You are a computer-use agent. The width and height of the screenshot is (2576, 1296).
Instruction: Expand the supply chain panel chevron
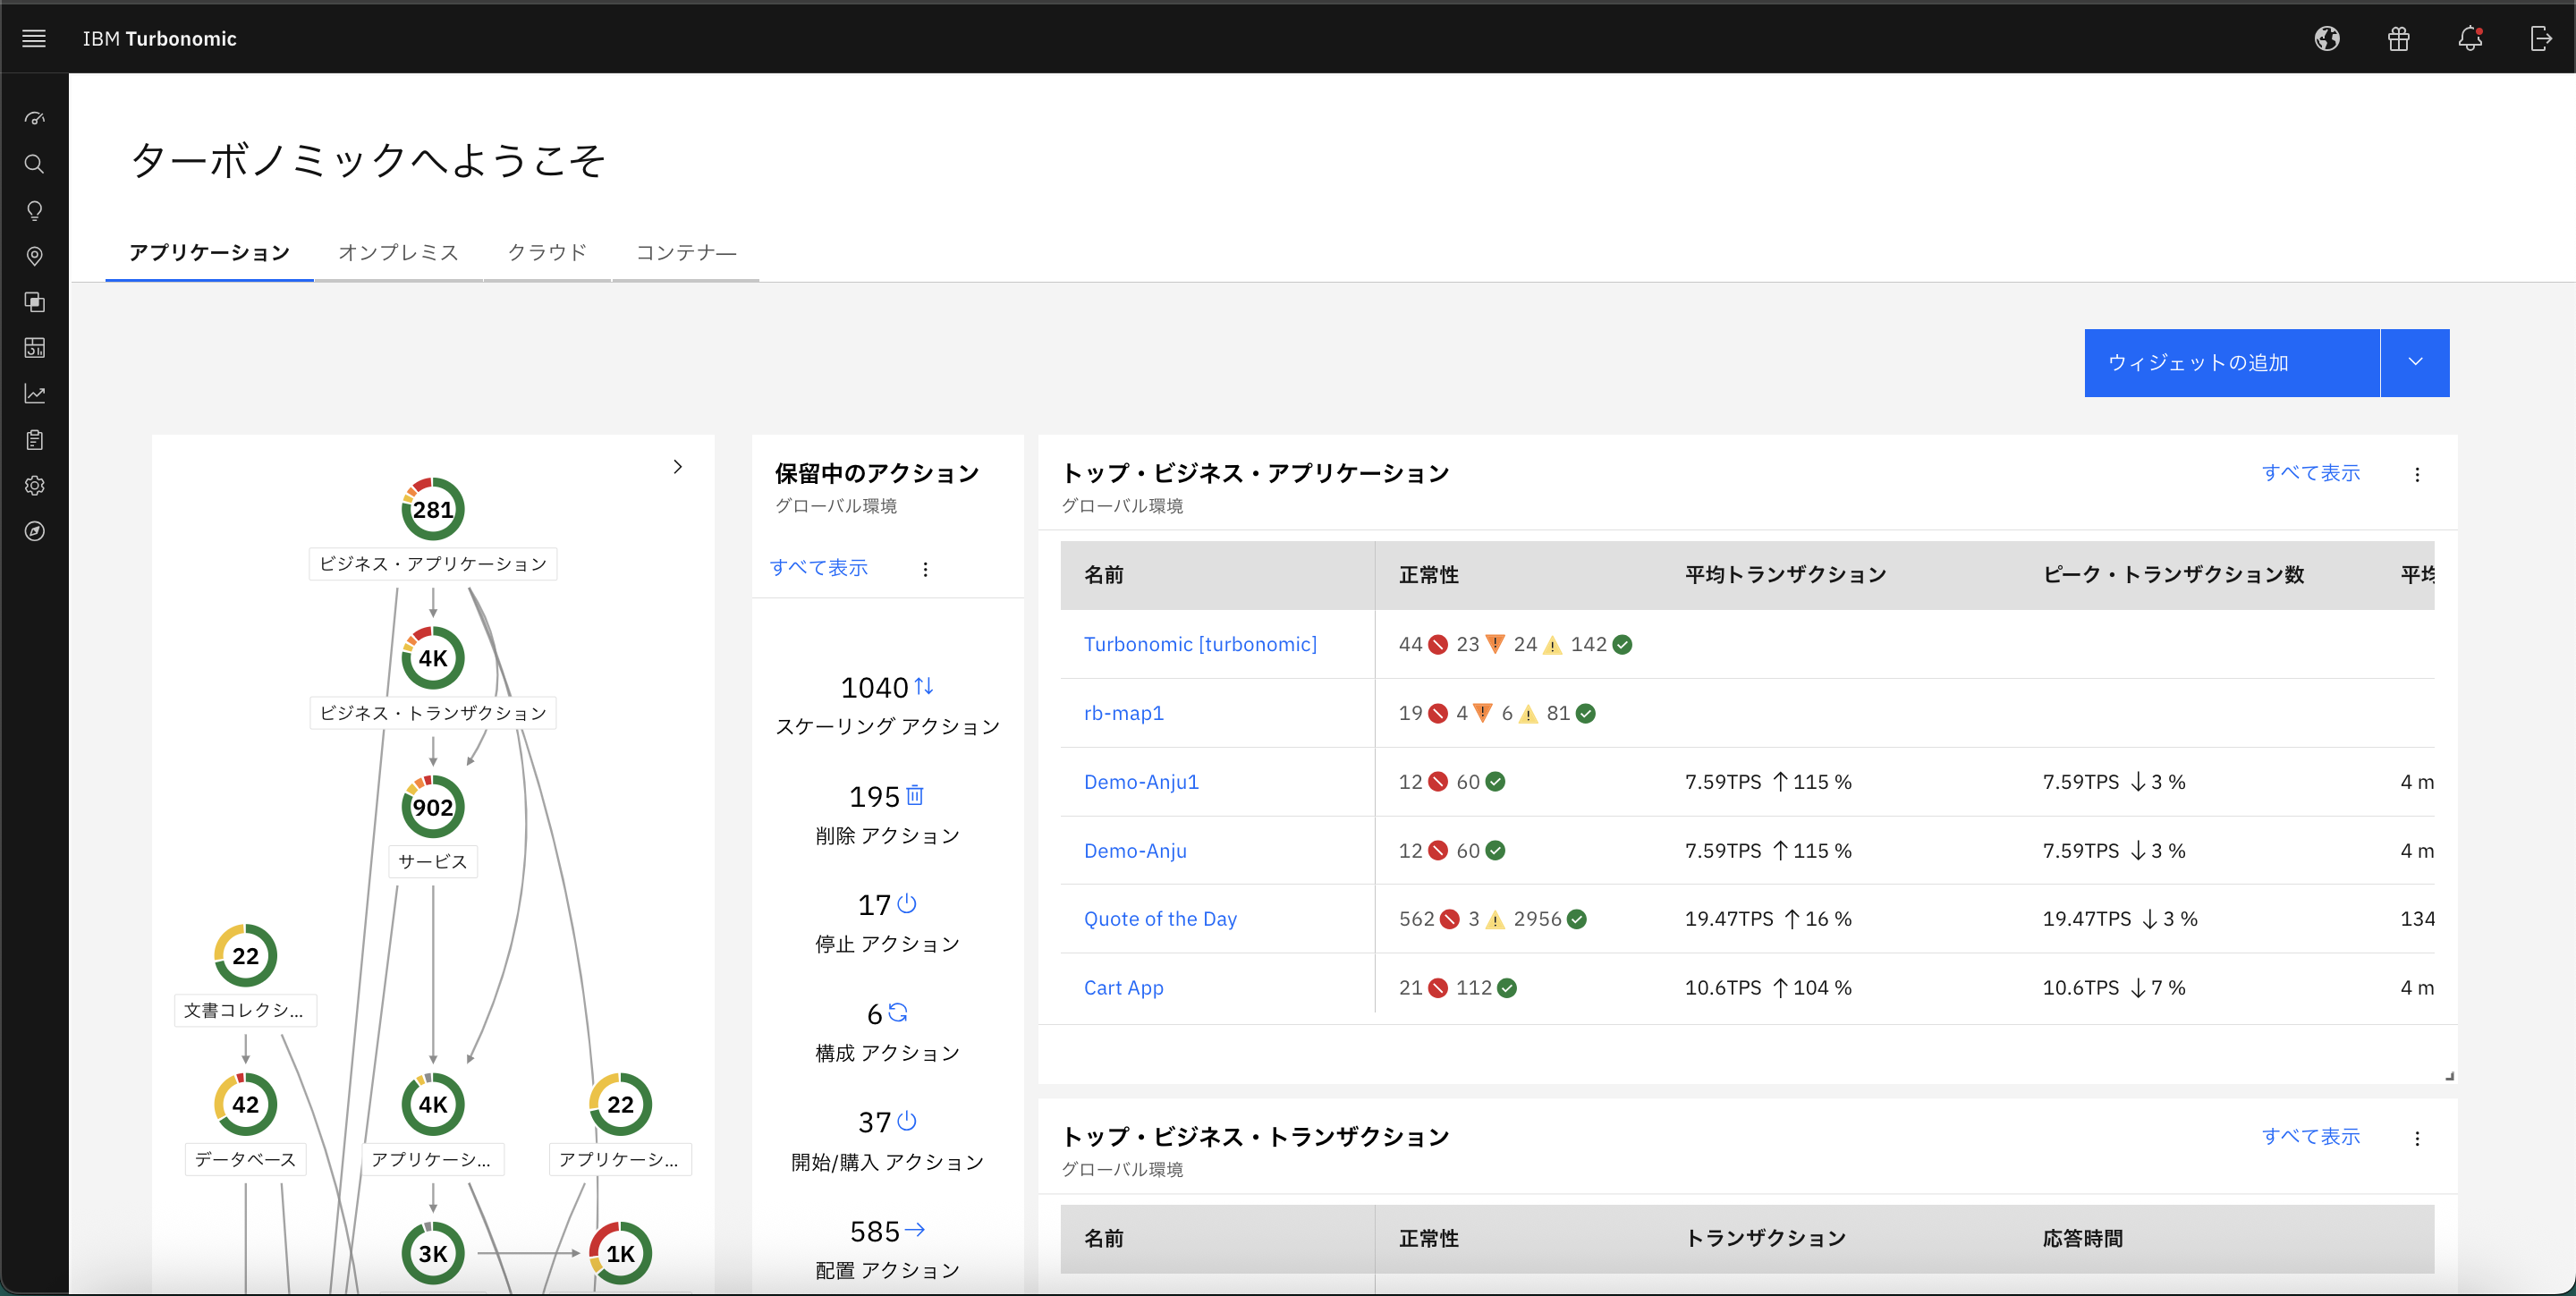[x=677, y=466]
